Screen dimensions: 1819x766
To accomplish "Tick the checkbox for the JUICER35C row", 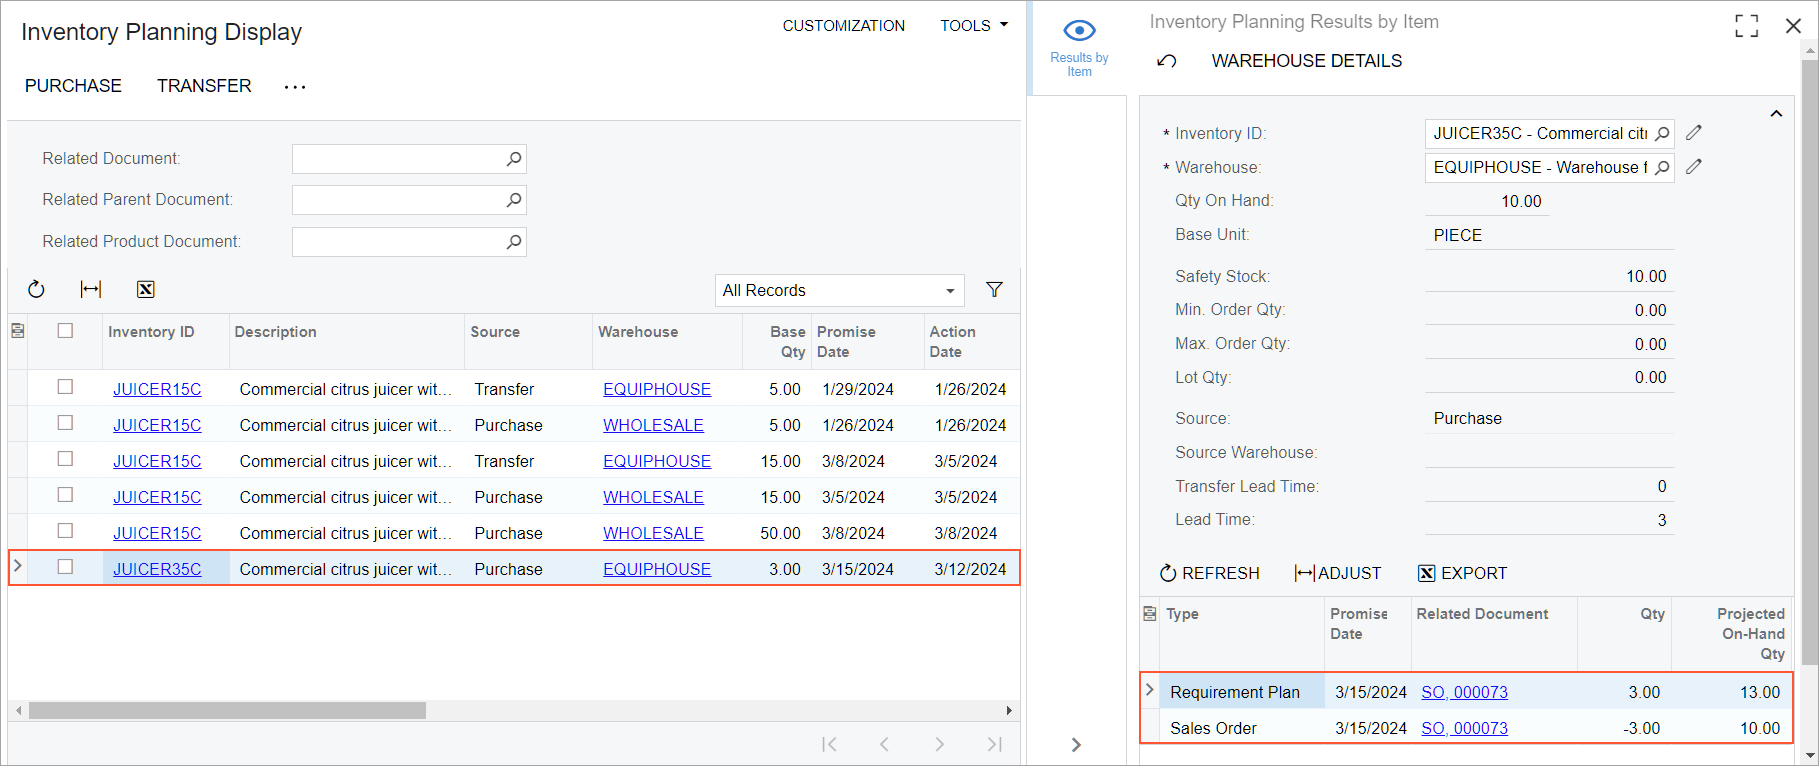I will click(x=66, y=567).
